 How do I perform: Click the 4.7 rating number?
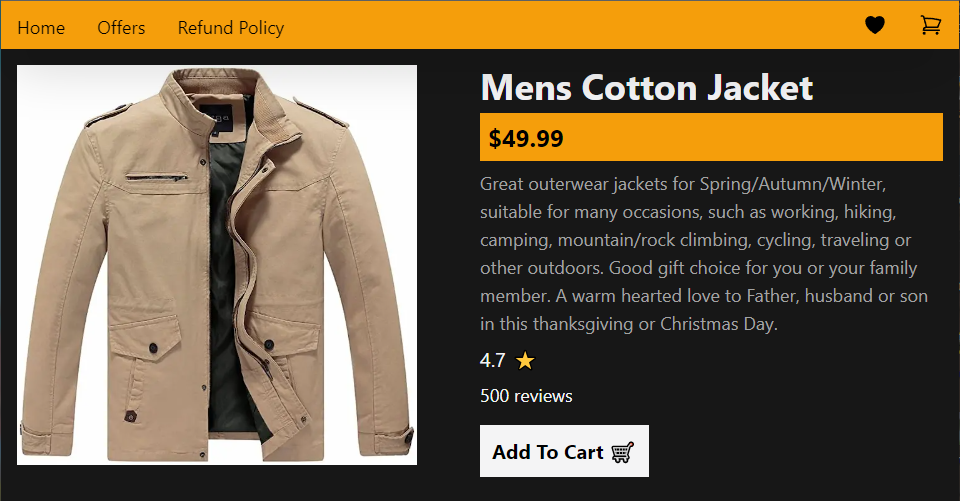tap(493, 360)
